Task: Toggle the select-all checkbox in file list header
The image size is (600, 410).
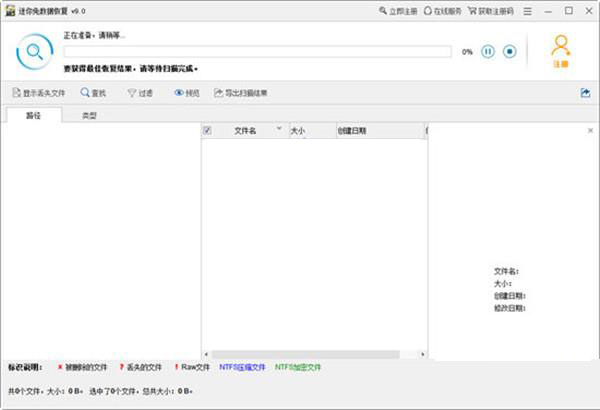Action: pyautogui.click(x=207, y=131)
